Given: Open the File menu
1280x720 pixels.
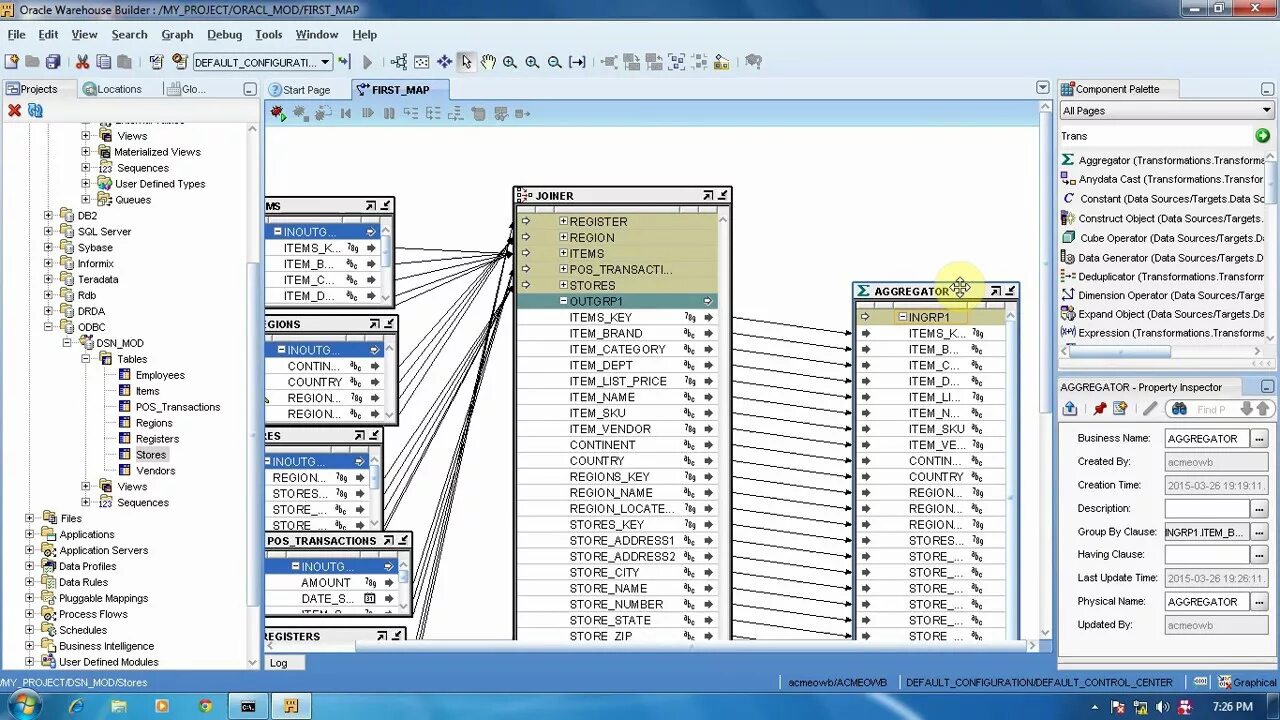Looking at the screenshot, I should pos(16,34).
